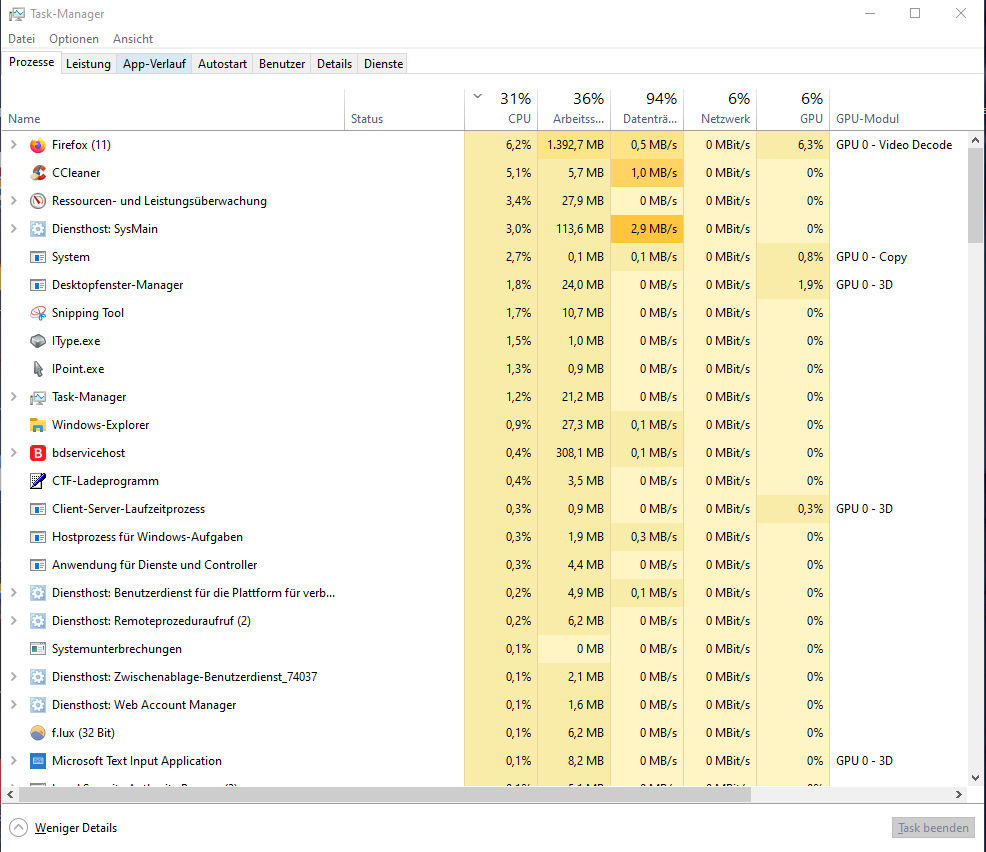Open the Ansicht menu
This screenshot has width=986, height=852.
(x=133, y=39)
